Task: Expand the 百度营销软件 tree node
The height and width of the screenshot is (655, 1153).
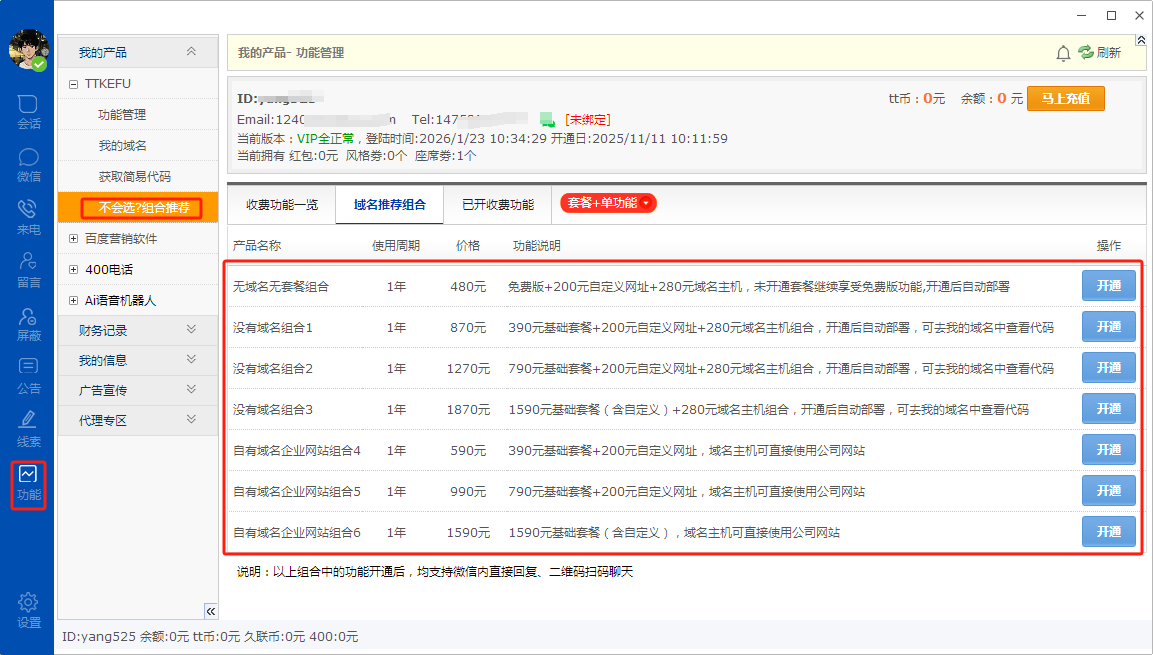Action: pos(73,239)
